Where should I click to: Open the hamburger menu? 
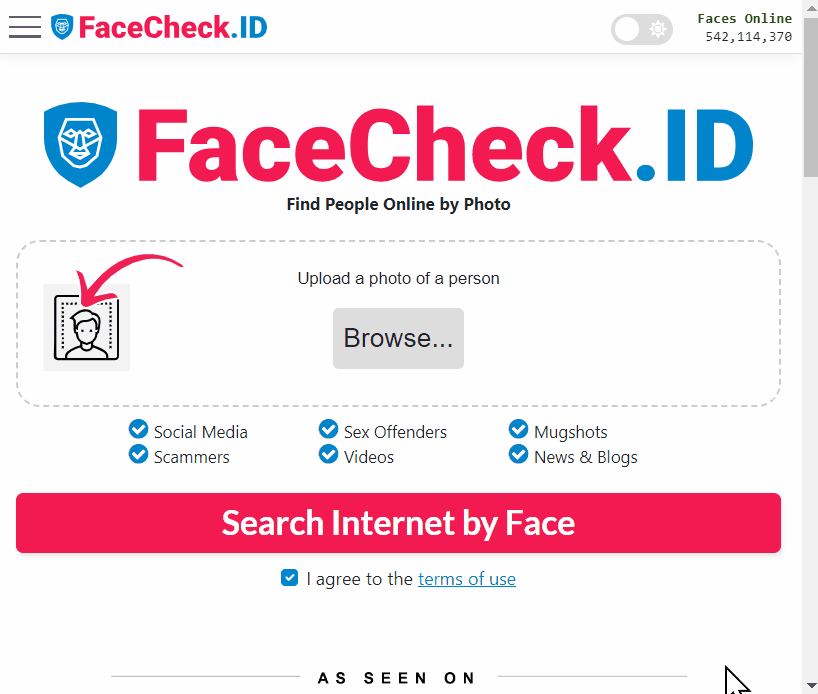point(25,27)
